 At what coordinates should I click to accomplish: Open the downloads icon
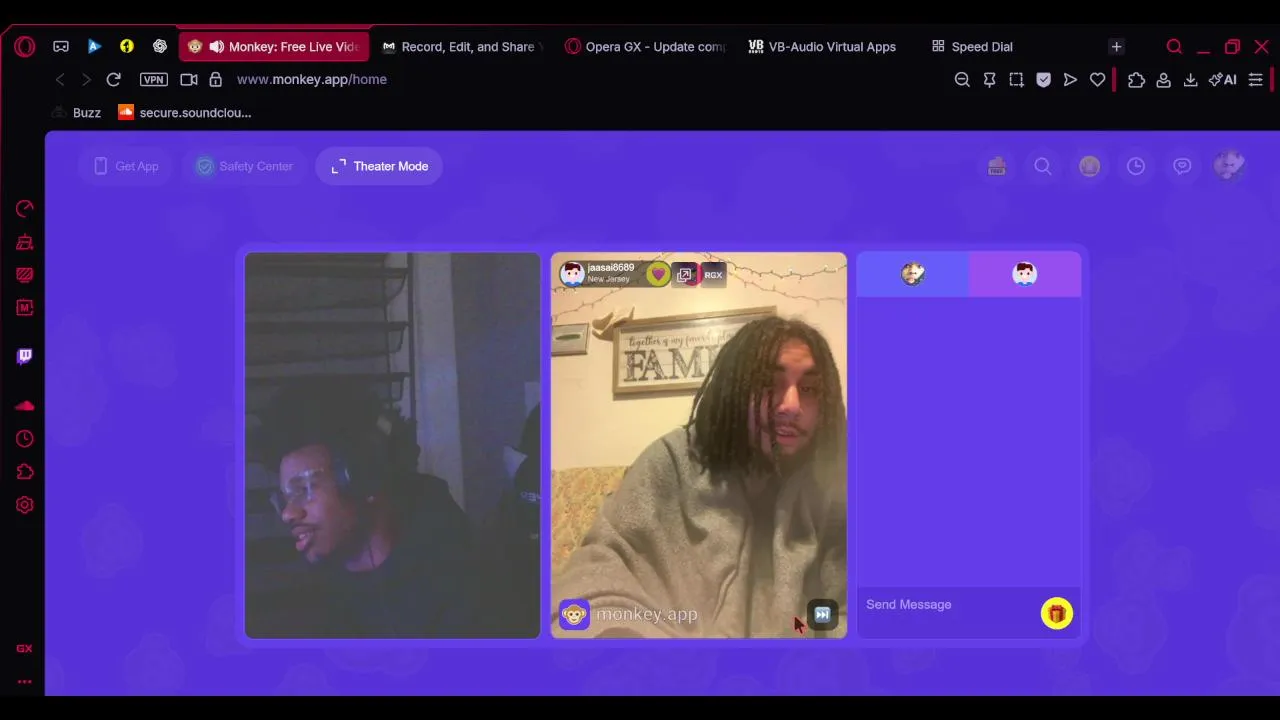[x=1190, y=79]
